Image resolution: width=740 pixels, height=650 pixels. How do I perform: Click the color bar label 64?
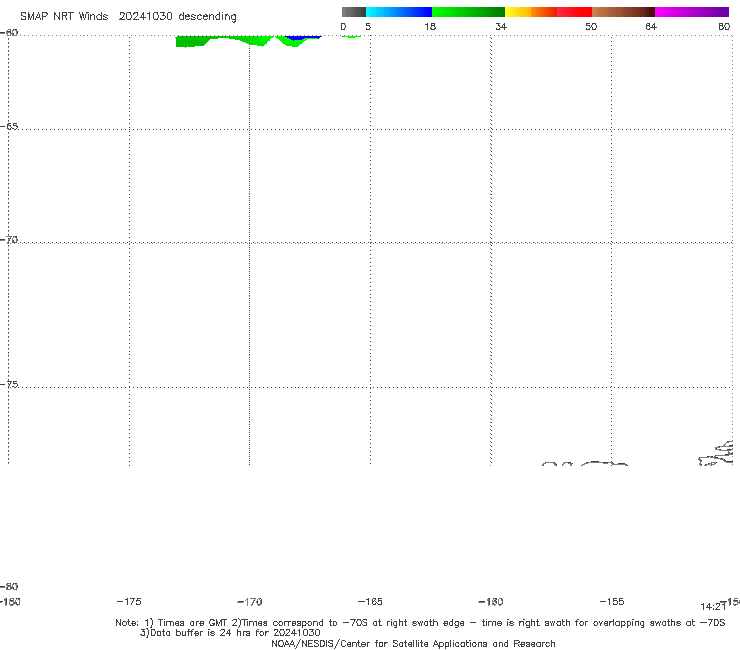pos(651,26)
